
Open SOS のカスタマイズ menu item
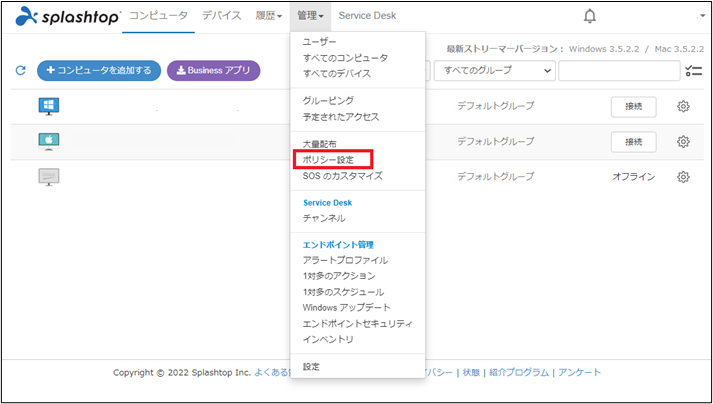pyautogui.click(x=343, y=176)
